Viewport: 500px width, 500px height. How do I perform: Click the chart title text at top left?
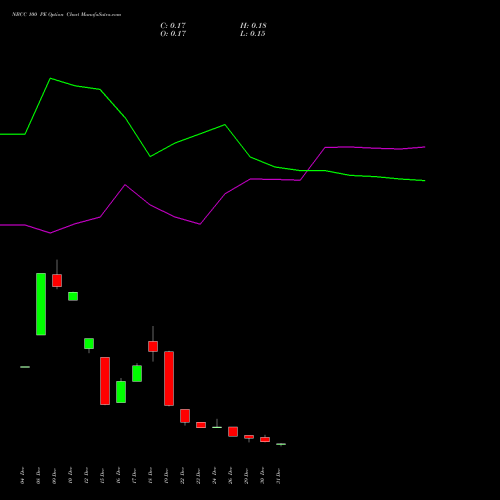point(67,15)
